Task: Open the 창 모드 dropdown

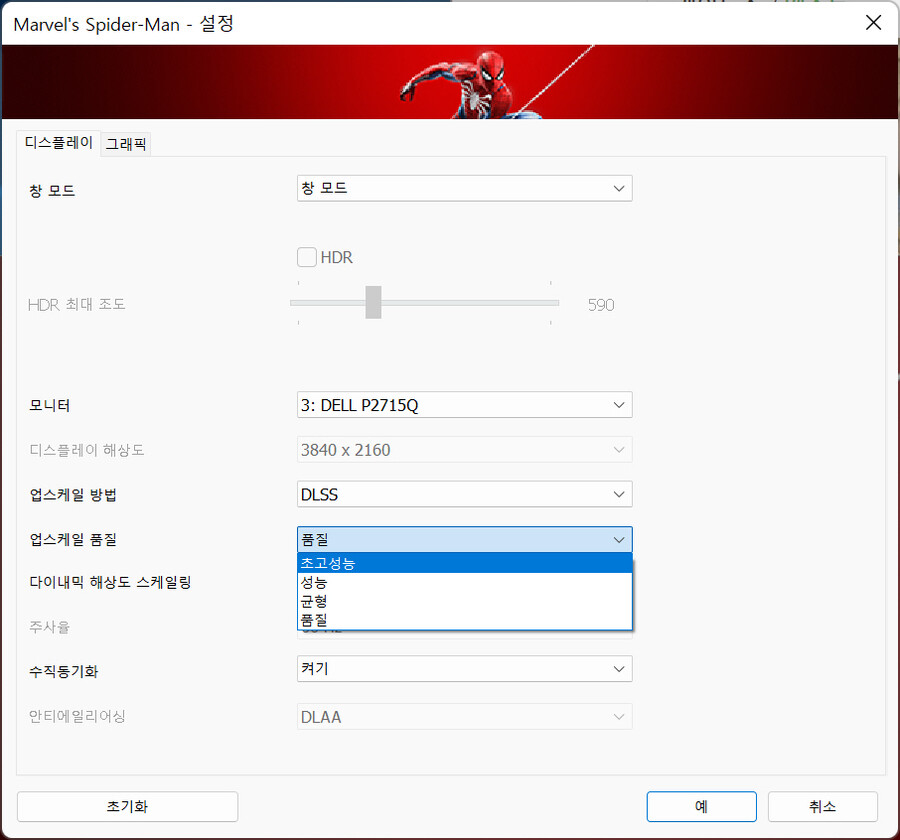Action: (464, 188)
